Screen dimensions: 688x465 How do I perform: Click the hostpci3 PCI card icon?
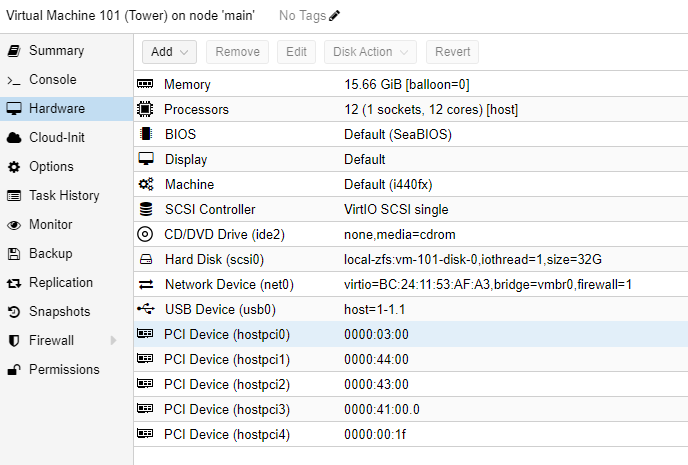tap(145, 408)
